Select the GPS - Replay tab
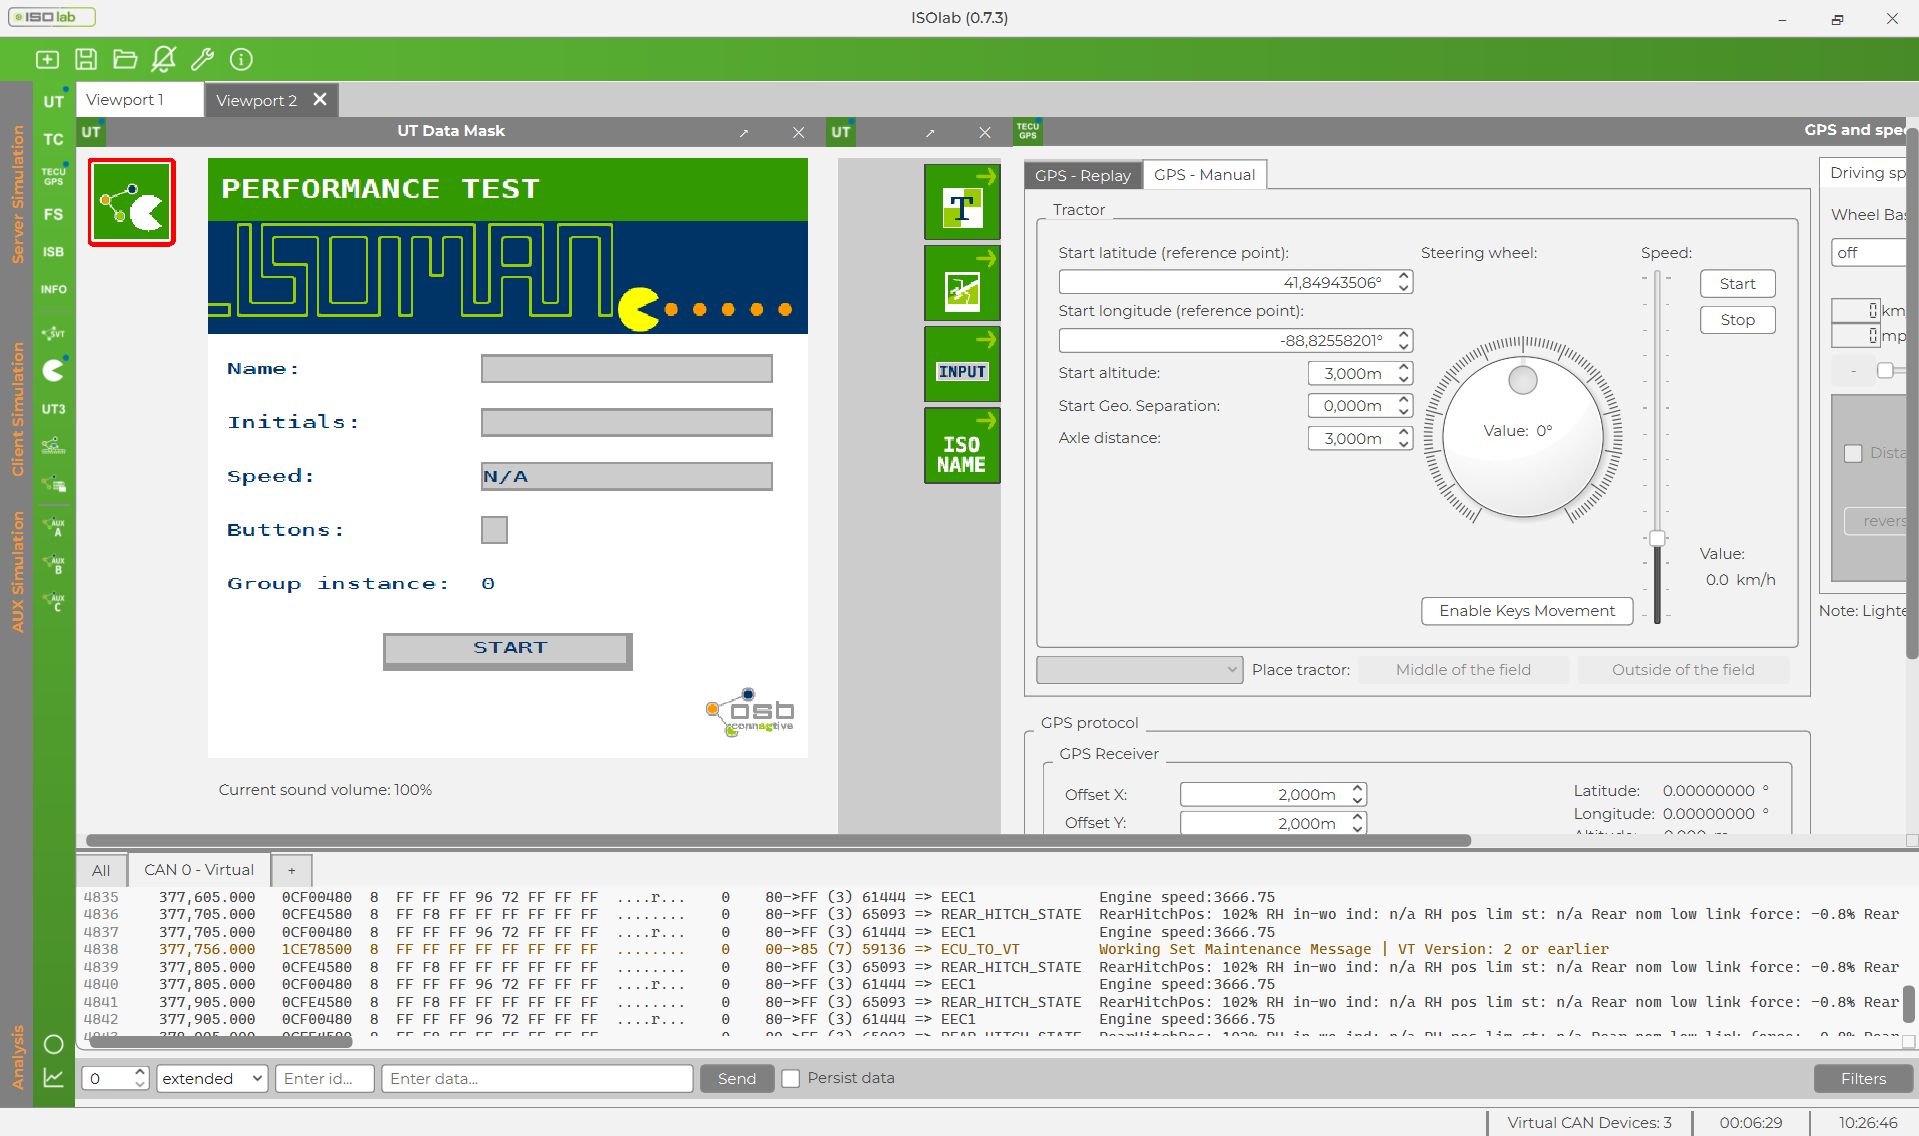1919x1136 pixels. [1083, 176]
